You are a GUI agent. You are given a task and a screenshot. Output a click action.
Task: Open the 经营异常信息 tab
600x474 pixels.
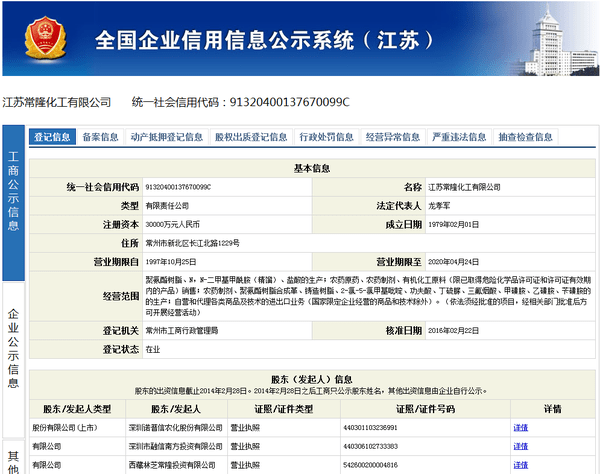[x=393, y=137]
